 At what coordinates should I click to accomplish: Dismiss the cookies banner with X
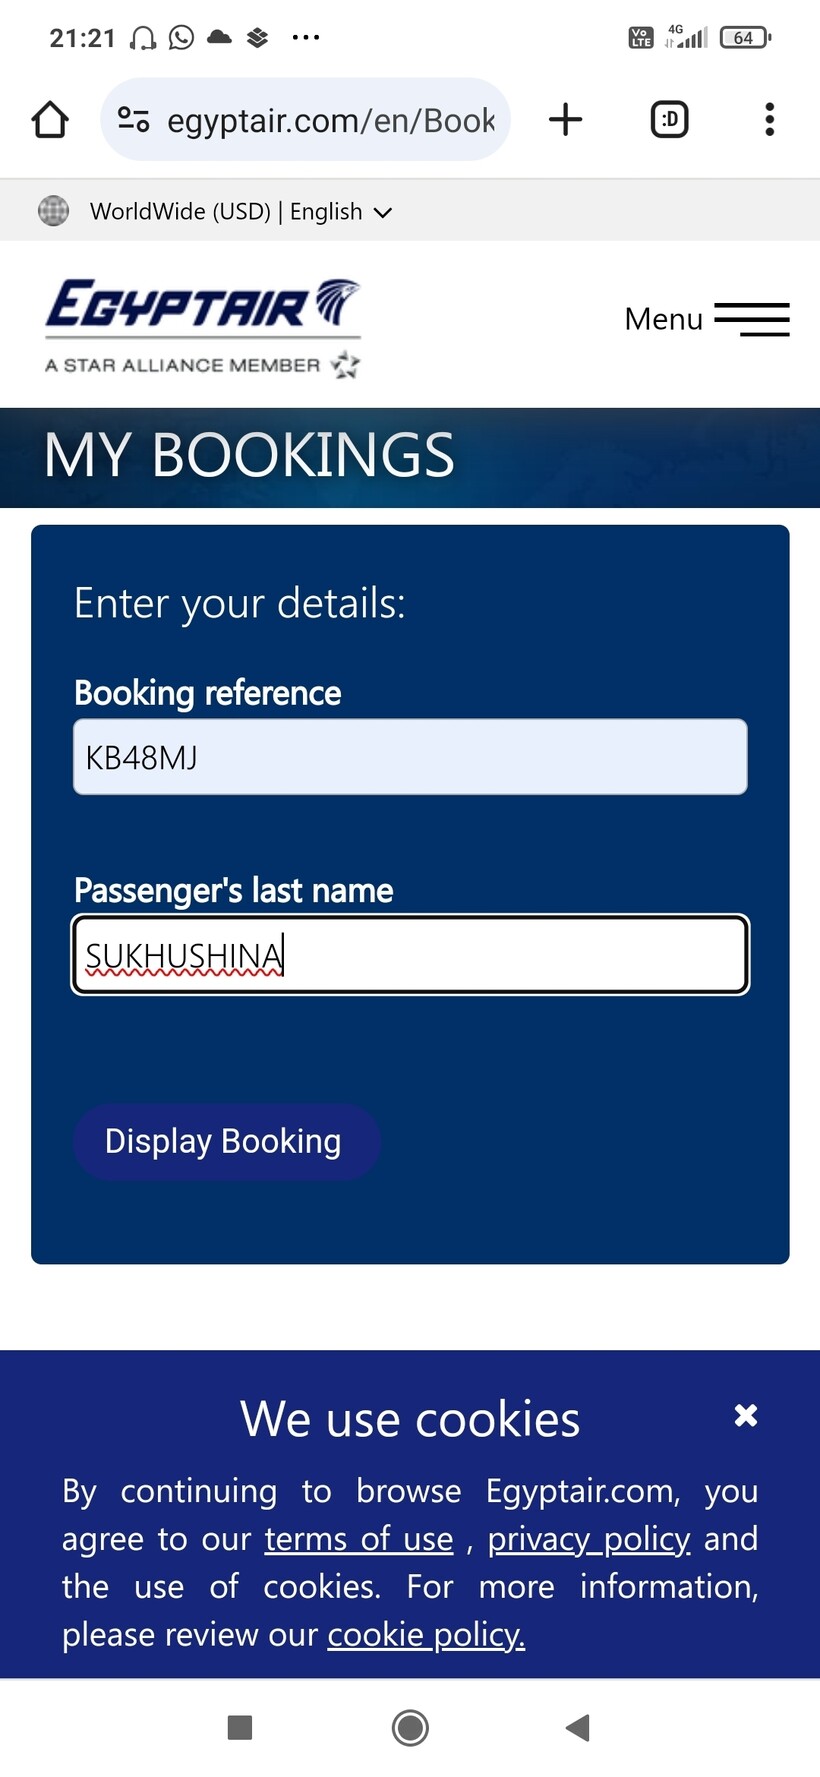[745, 1415]
